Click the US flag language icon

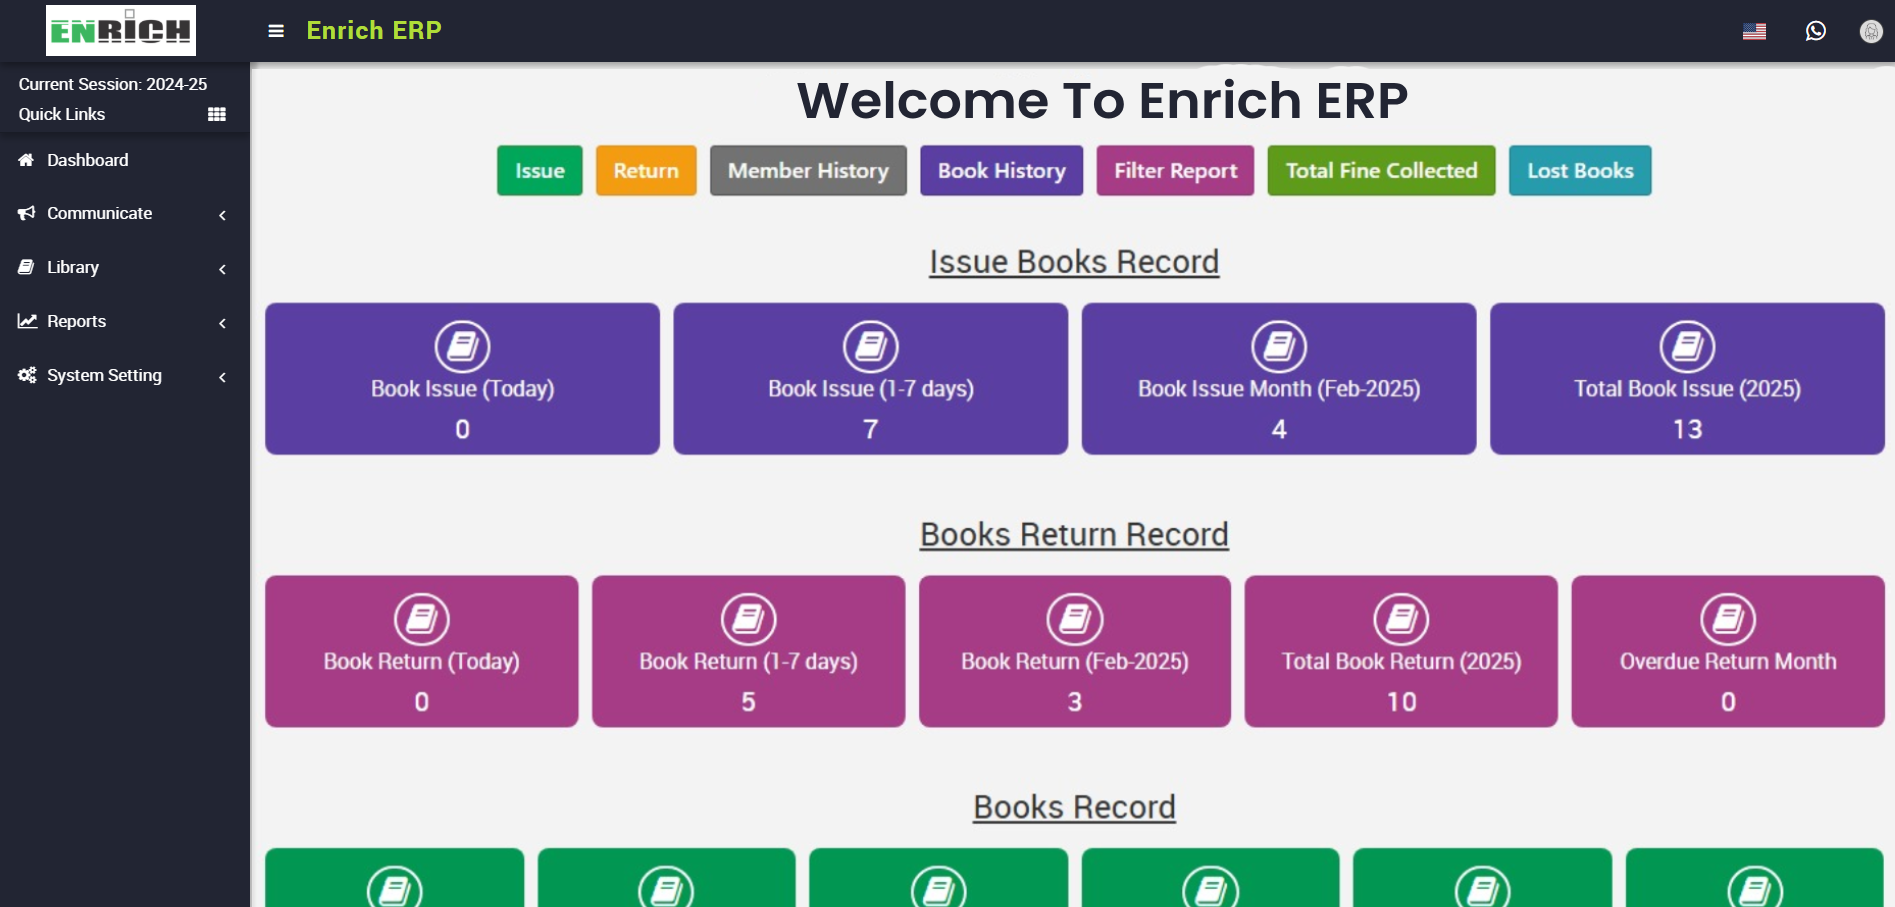point(1754,31)
